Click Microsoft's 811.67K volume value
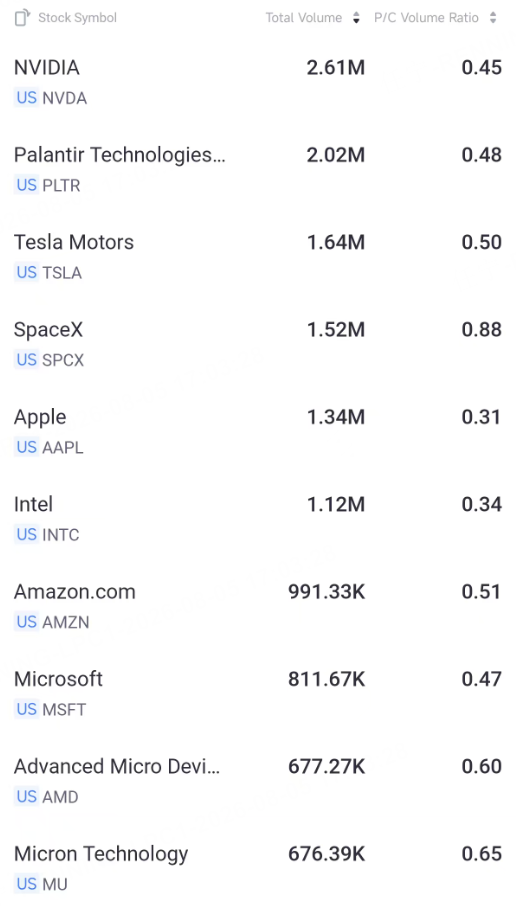The height and width of the screenshot is (906, 516). coord(326,679)
